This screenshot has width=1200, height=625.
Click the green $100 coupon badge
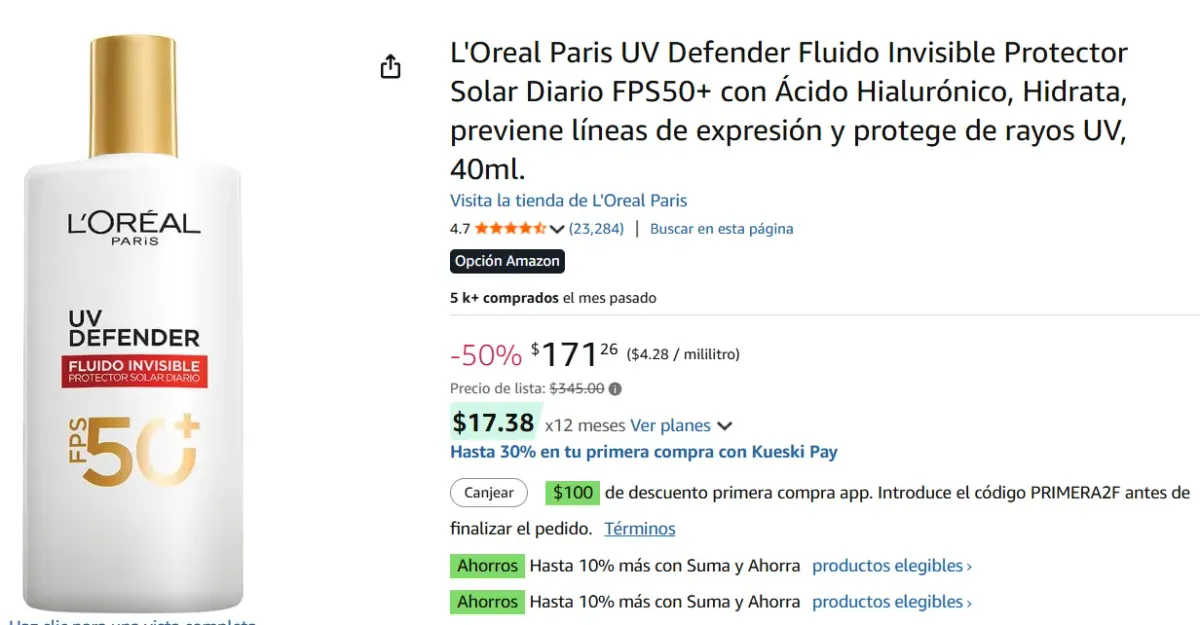571,492
